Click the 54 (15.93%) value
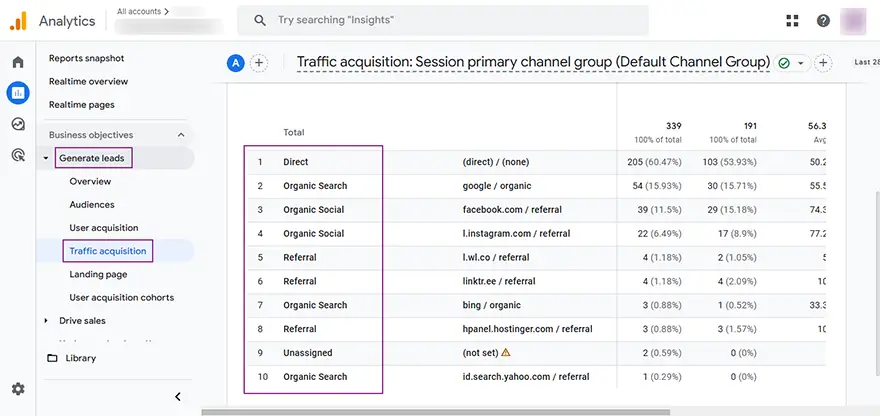 tap(657, 186)
